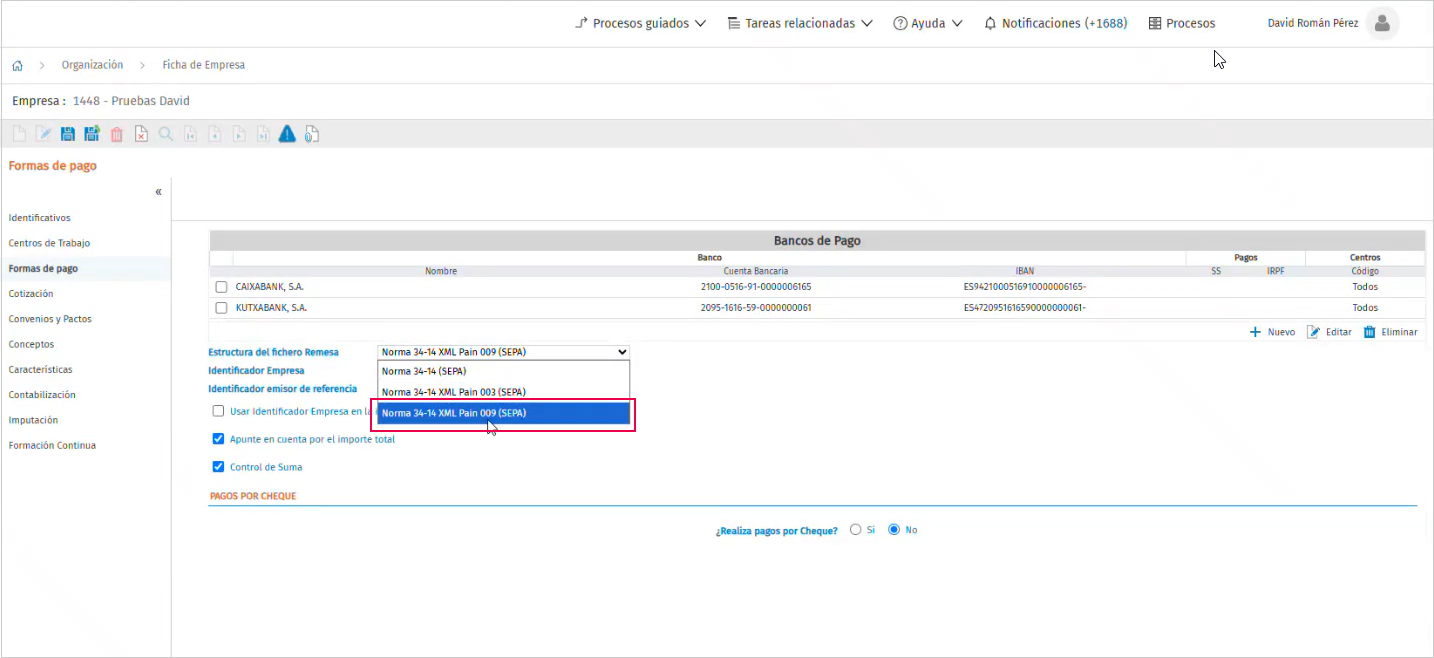Viewport: 1434px width, 658px height.
Task: Click Ficha de Empresa breadcrumb
Action: (x=204, y=65)
